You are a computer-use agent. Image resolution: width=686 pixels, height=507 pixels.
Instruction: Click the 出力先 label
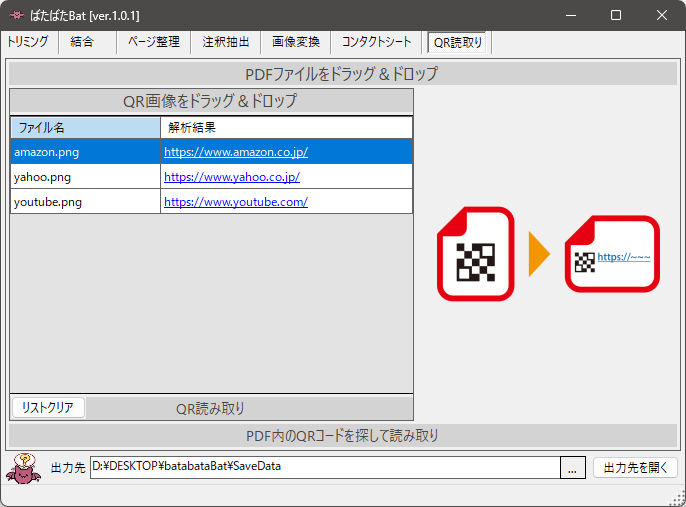[68, 468]
